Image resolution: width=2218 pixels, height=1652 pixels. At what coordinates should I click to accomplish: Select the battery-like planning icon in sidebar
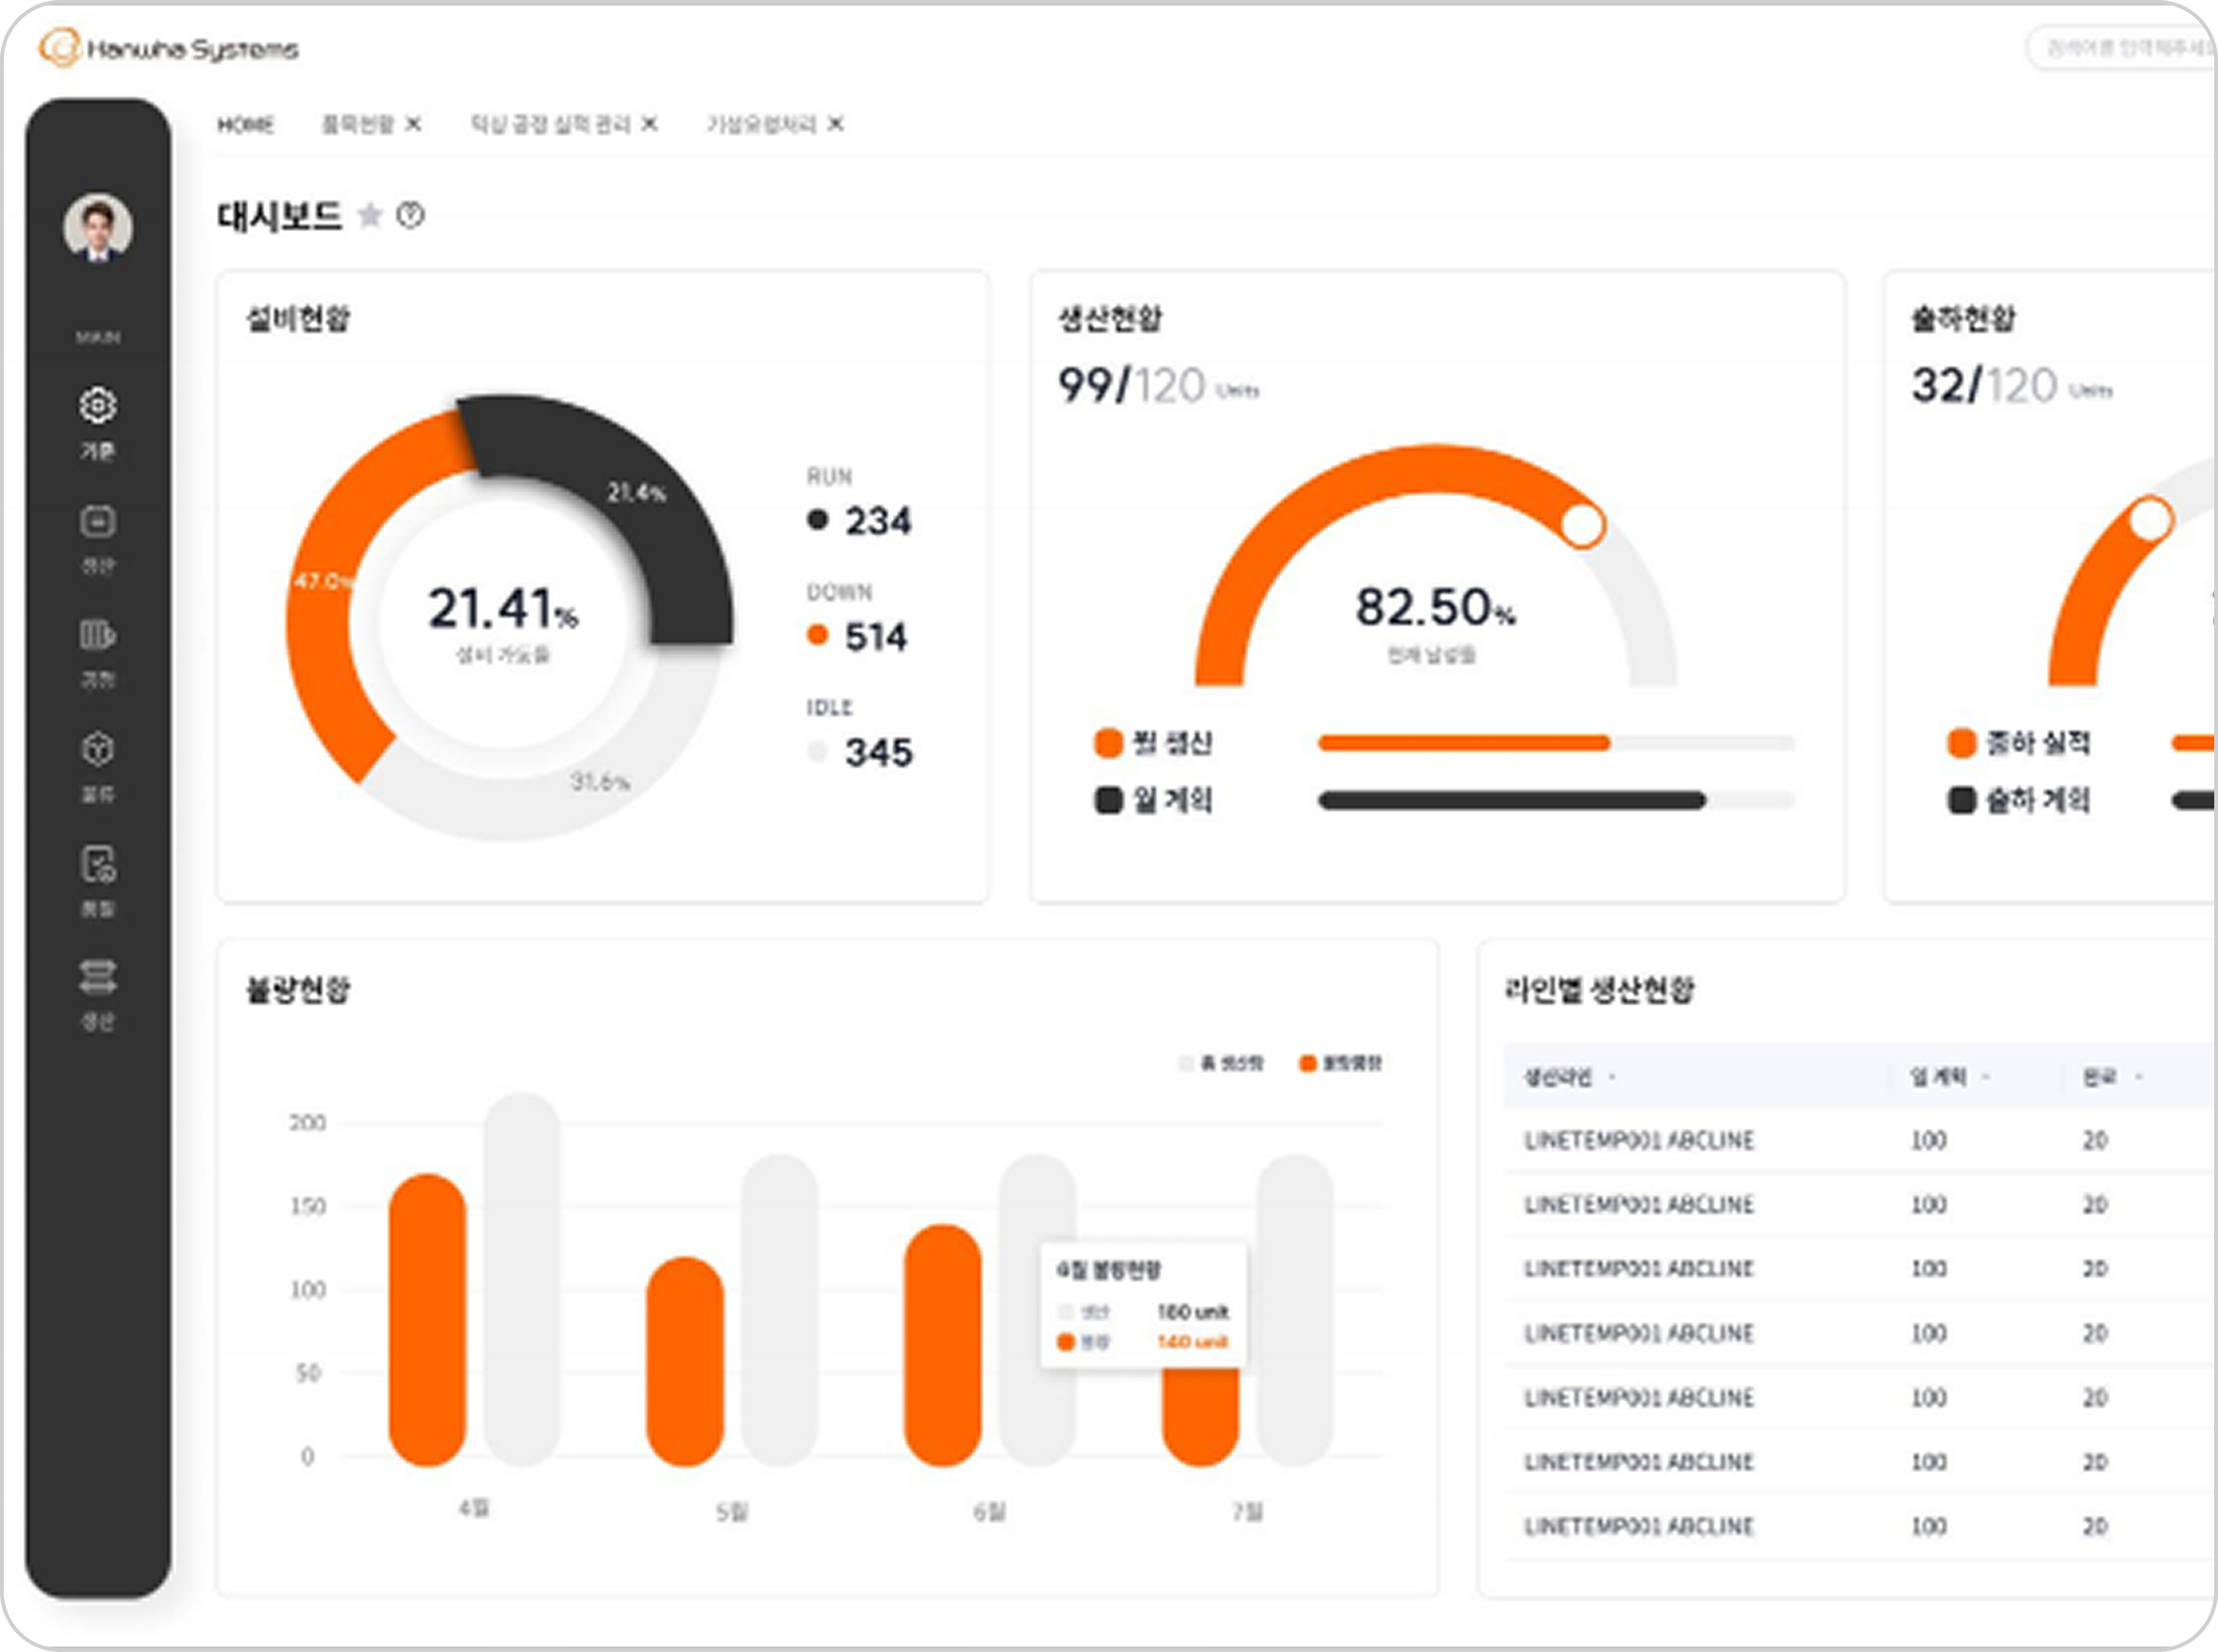pos(97,635)
